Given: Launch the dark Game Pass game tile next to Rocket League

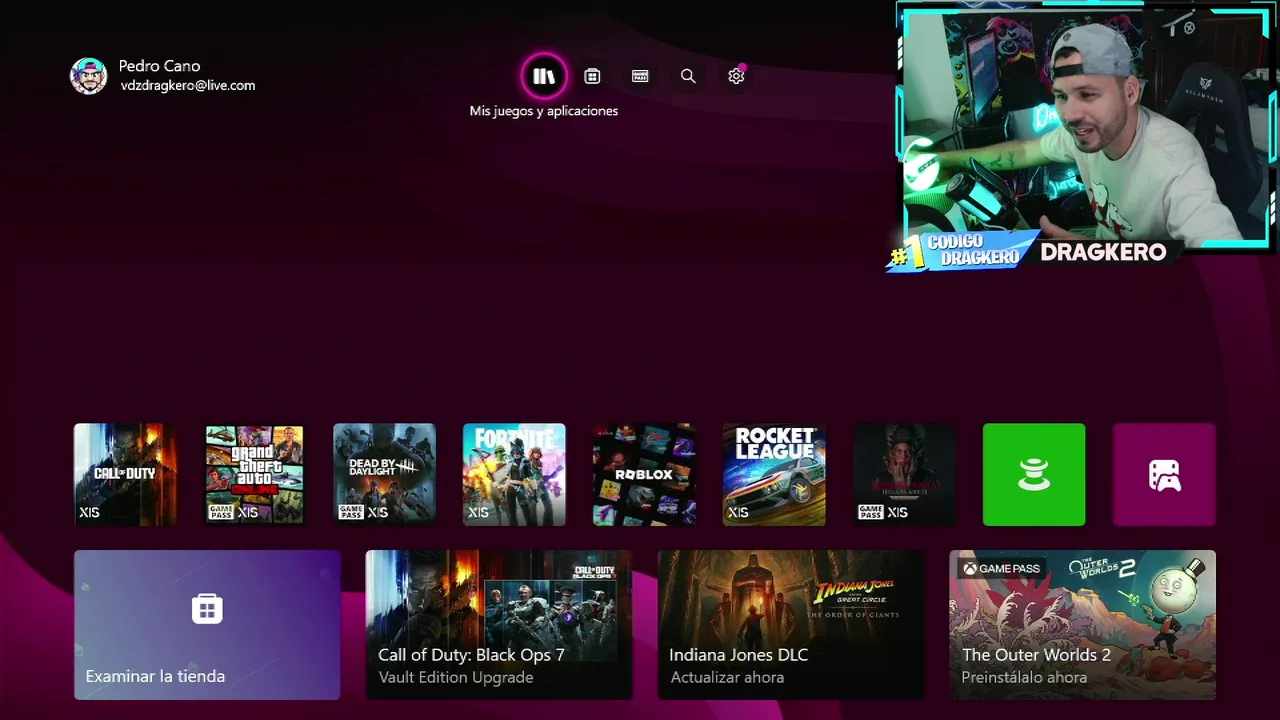Looking at the screenshot, I should 904,474.
